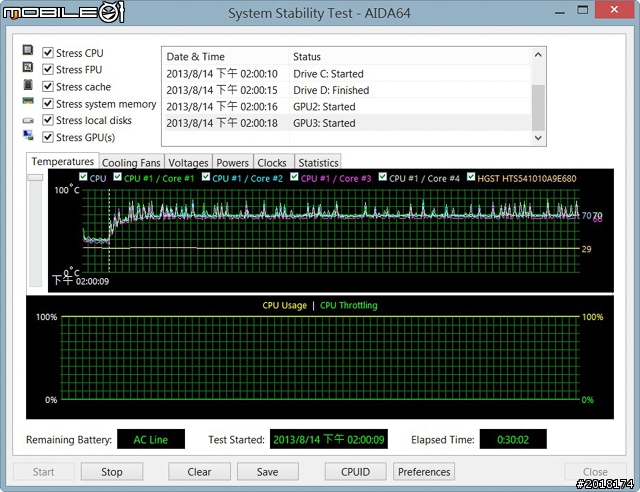
Task: Toggle CPU #1 / Core #3 graph checkbox
Action: (294, 177)
